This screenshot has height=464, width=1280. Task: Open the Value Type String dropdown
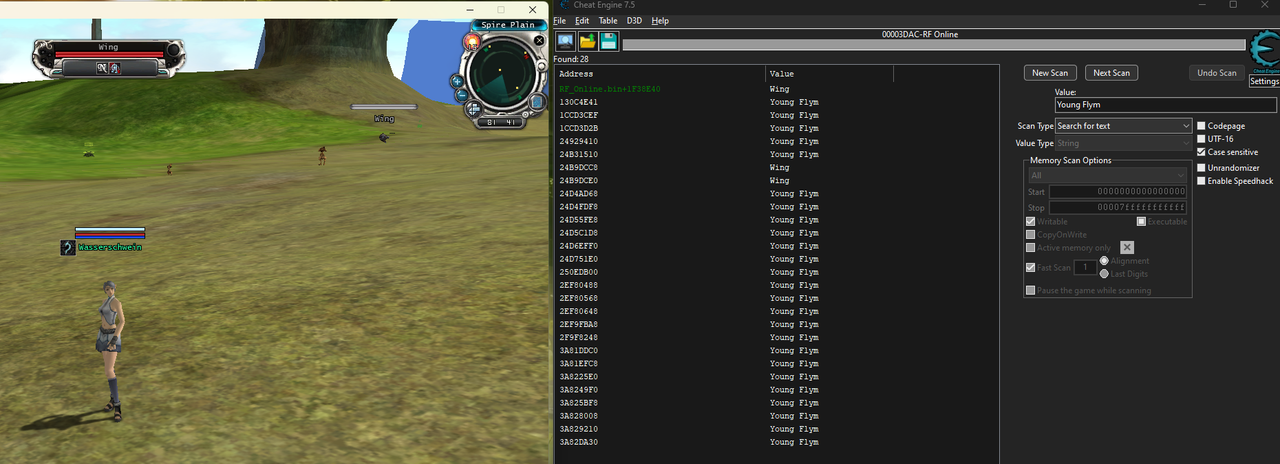(1123, 143)
